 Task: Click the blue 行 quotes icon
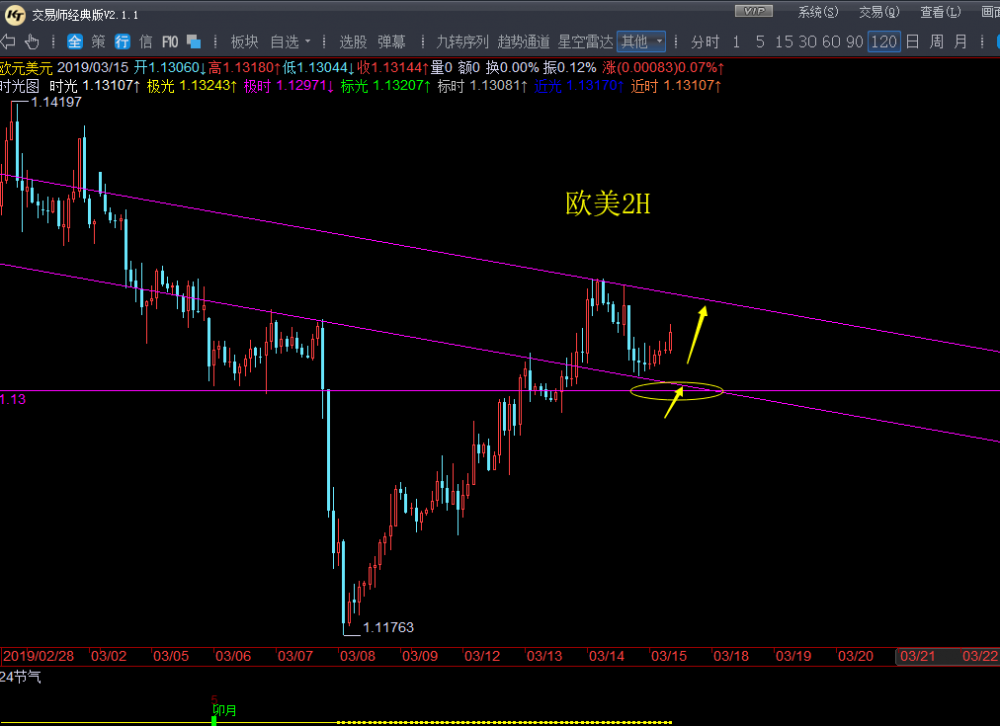pyautogui.click(x=122, y=42)
